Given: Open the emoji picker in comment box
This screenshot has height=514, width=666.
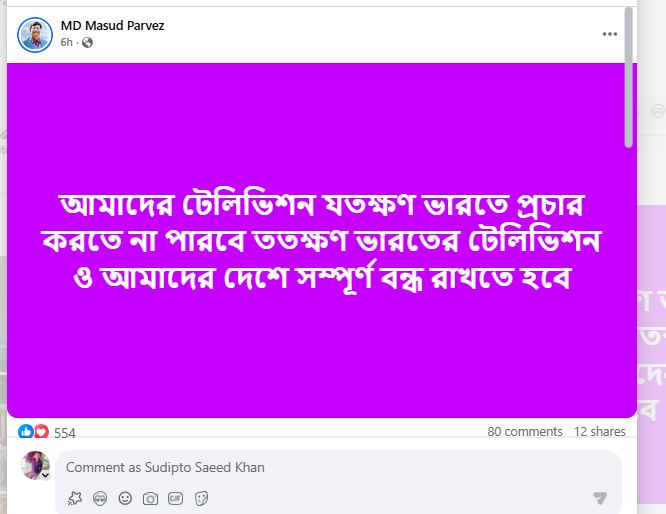Looking at the screenshot, I should [x=125, y=498].
